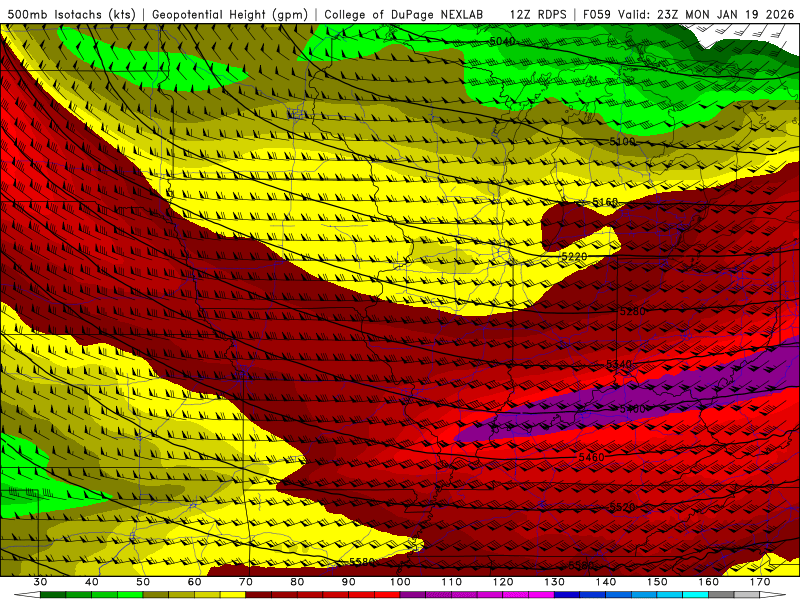
Task: Click the 'College of DuPage NEXLAB' header text
Action: pos(403,14)
